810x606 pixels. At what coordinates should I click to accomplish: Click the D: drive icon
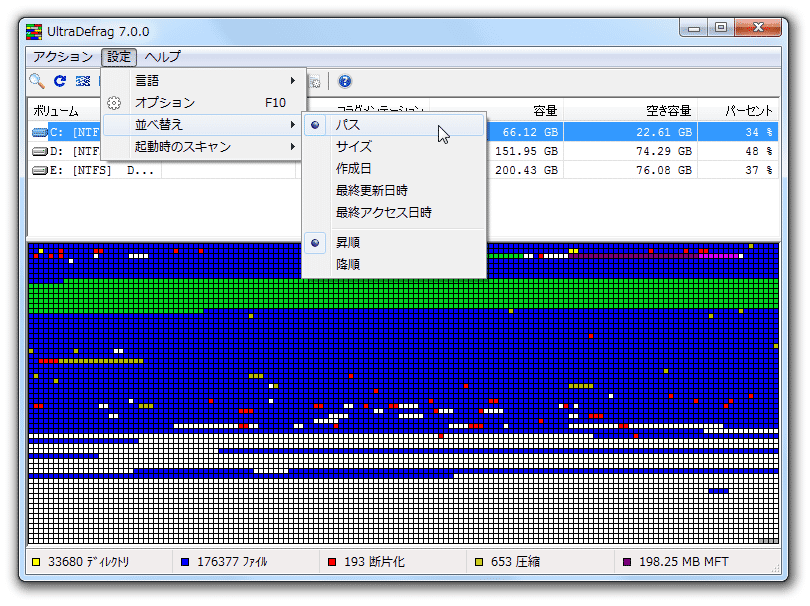(x=40, y=151)
